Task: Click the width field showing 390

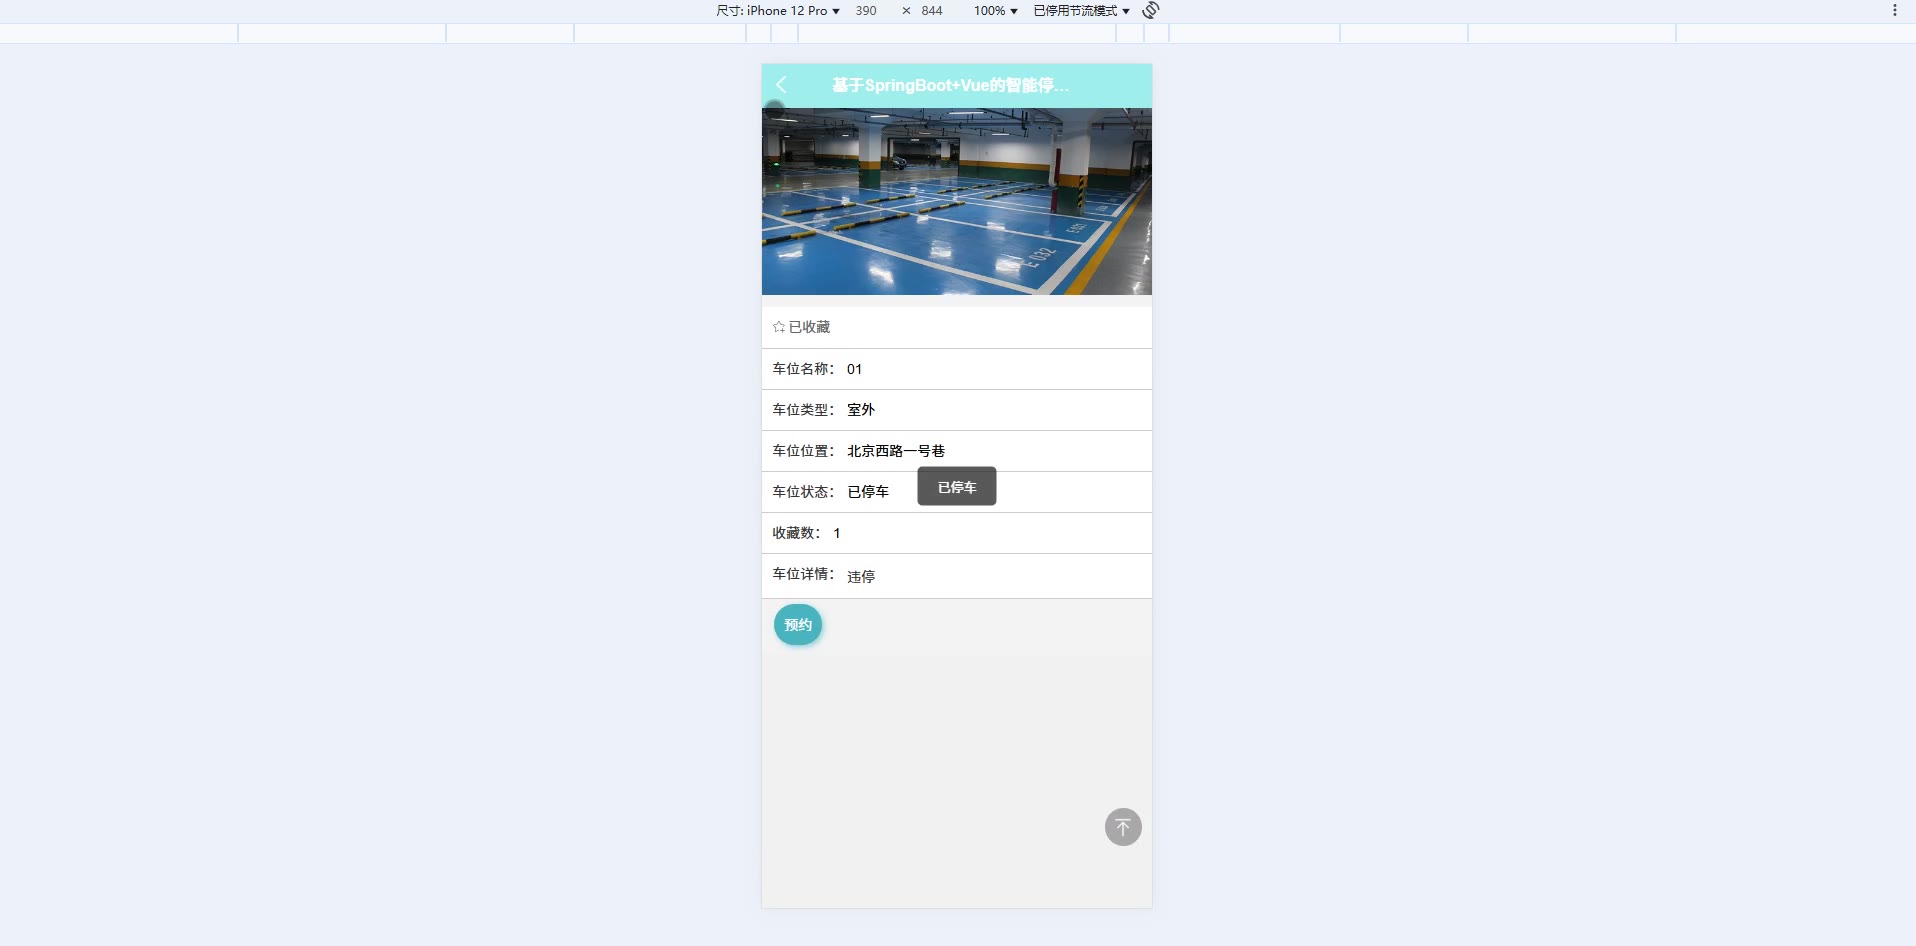Action: [866, 10]
